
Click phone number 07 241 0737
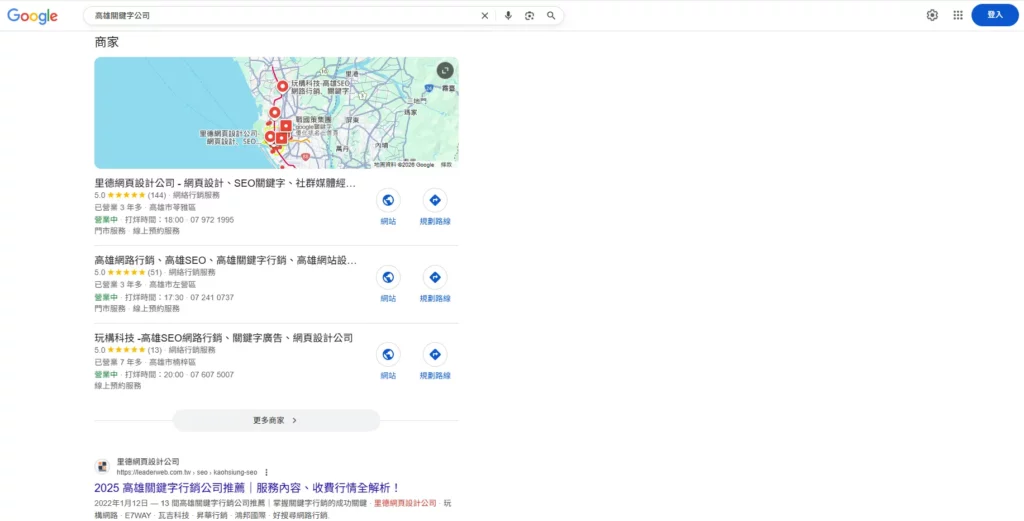pos(212,297)
